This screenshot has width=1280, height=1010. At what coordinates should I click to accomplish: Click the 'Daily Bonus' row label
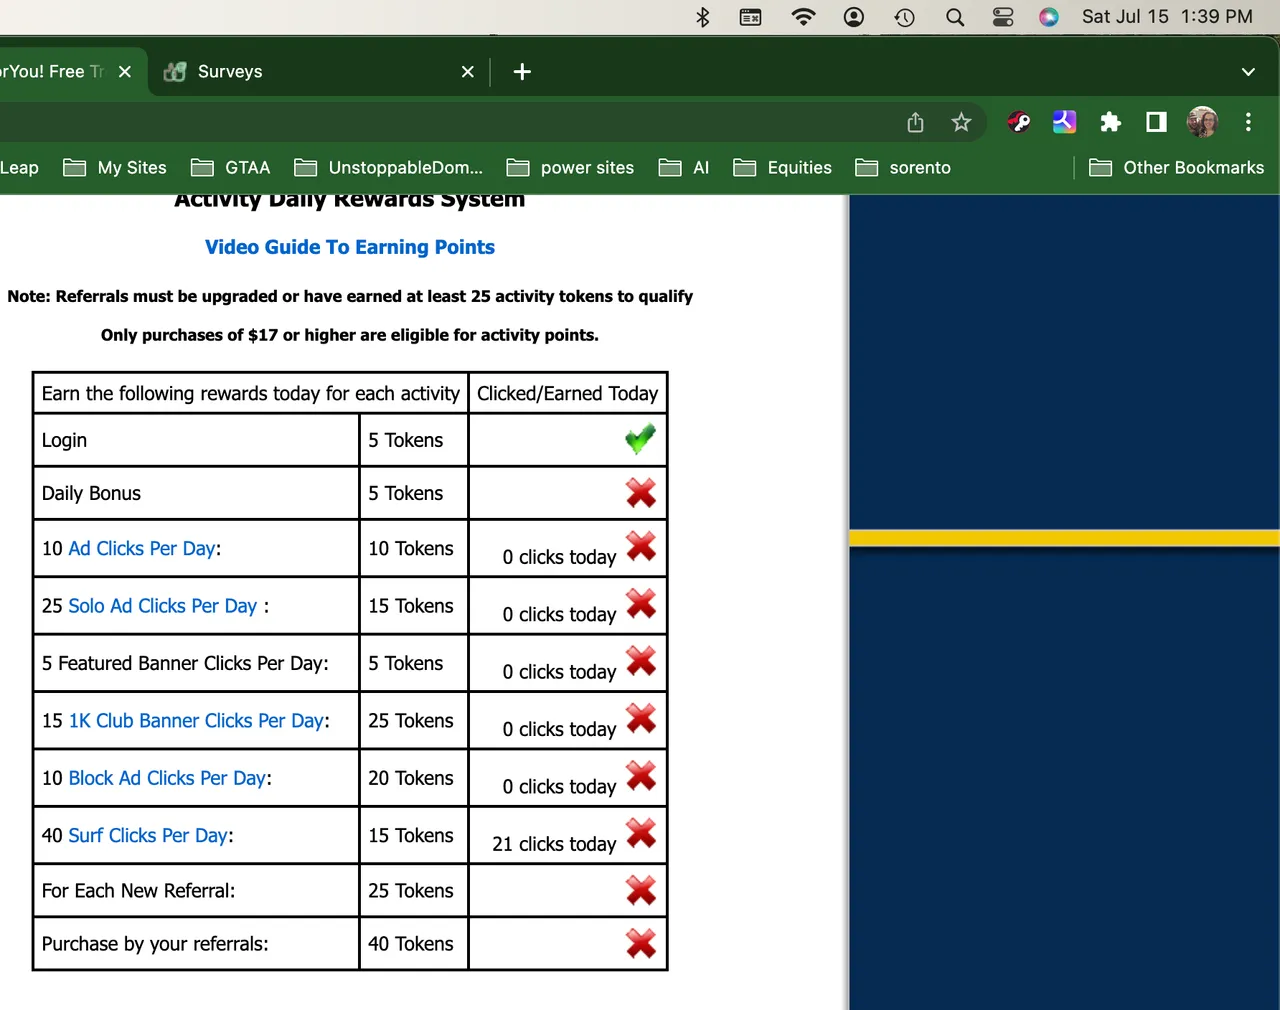[91, 493]
